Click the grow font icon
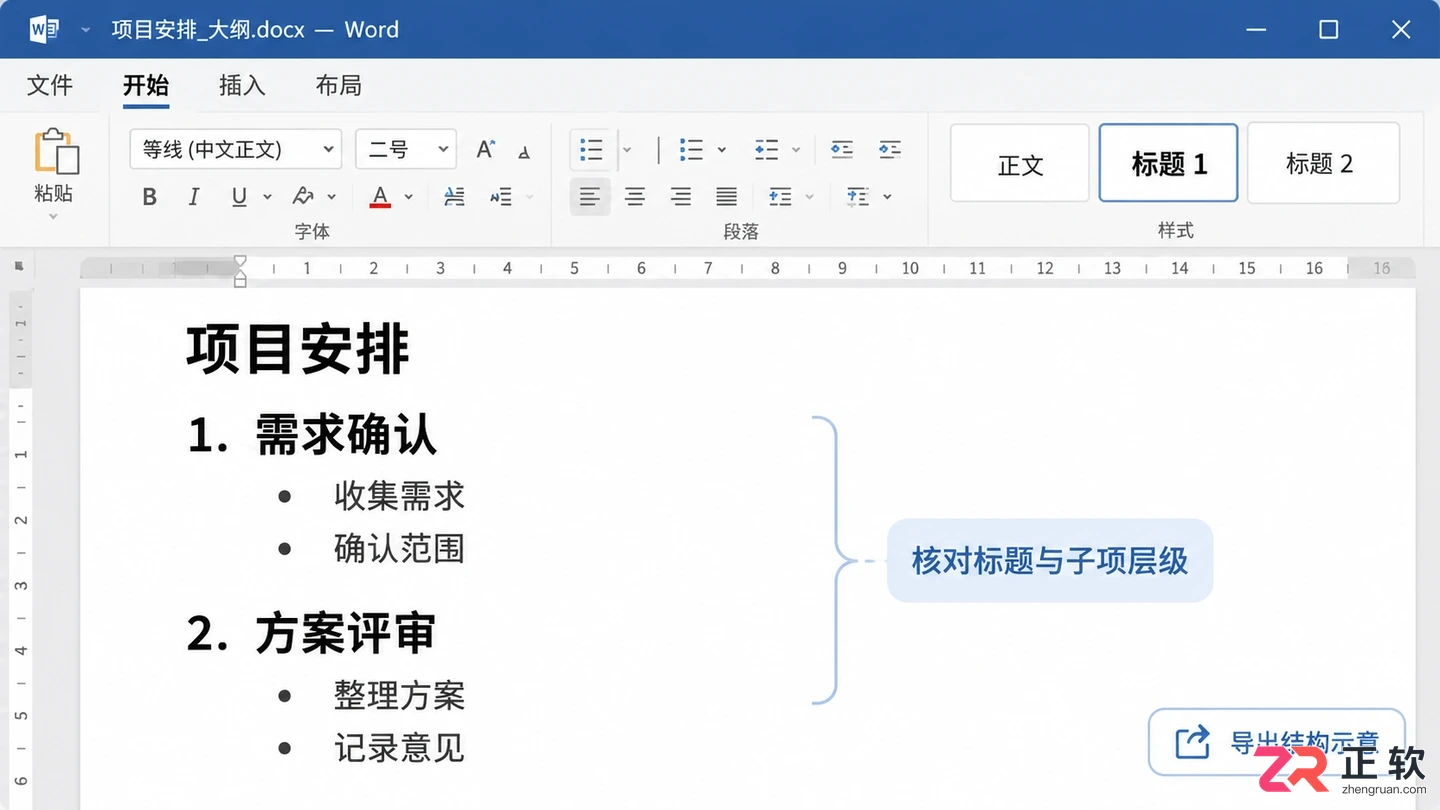Viewport: 1440px width, 810px height. click(485, 150)
